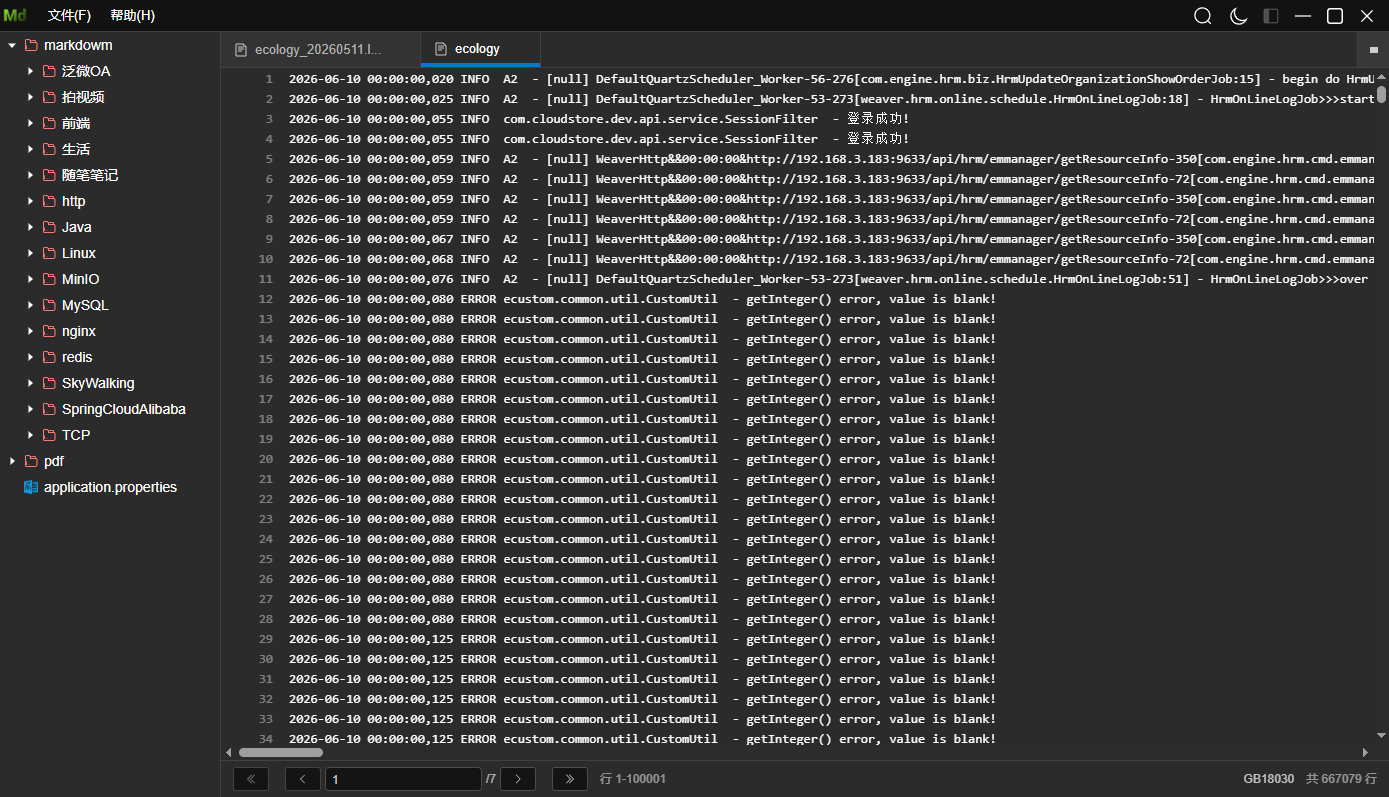The image size is (1389, 797).
Task: Expand the Java folder arrow
Action: pyautogui.click(x=30, y=227)
